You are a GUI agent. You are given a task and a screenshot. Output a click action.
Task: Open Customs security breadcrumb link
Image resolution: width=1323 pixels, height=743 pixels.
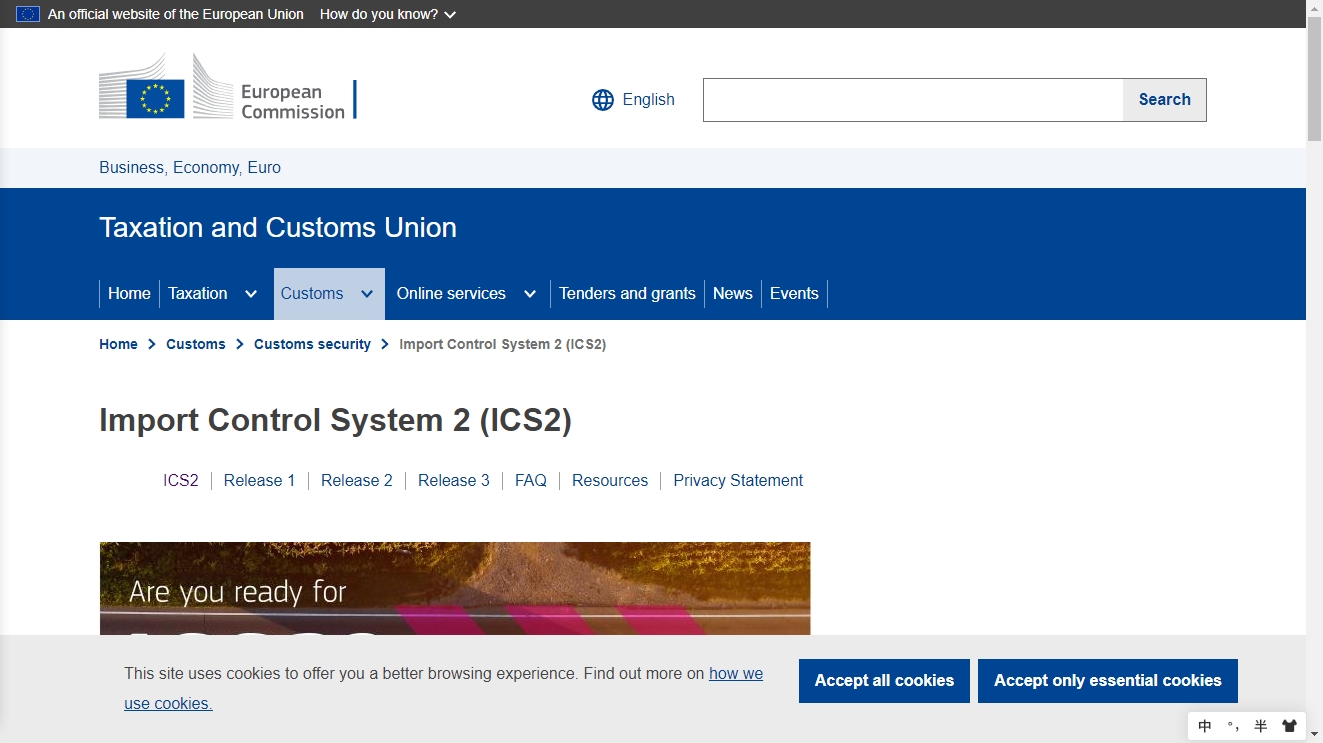(312, 344)
